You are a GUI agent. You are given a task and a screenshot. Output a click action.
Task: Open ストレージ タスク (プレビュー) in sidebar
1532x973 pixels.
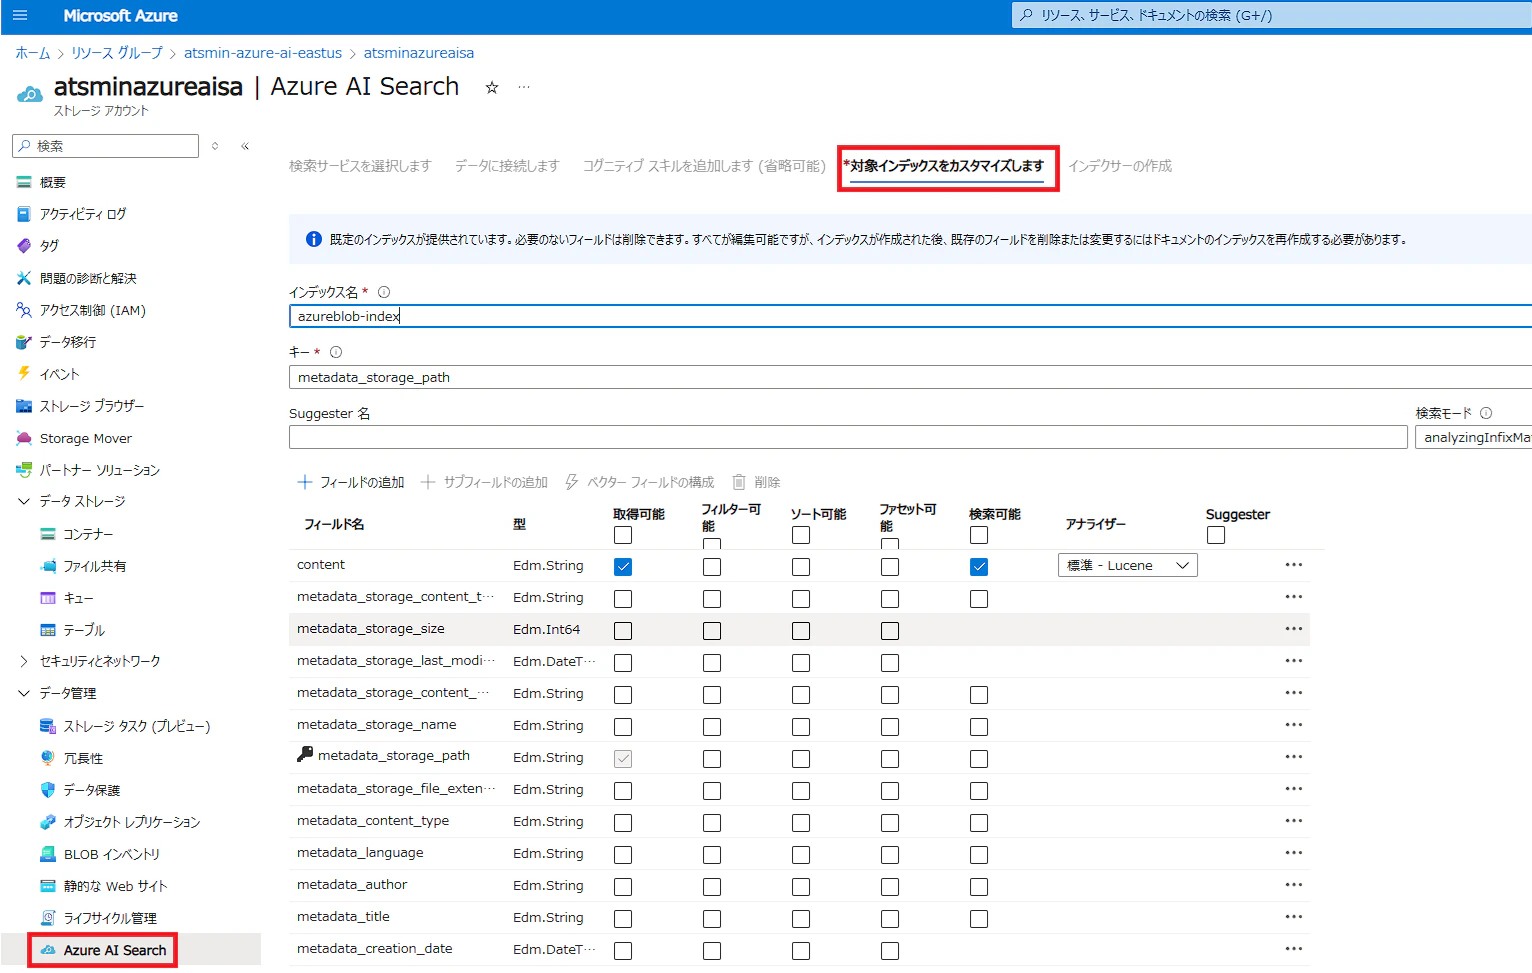click(136, 726)
